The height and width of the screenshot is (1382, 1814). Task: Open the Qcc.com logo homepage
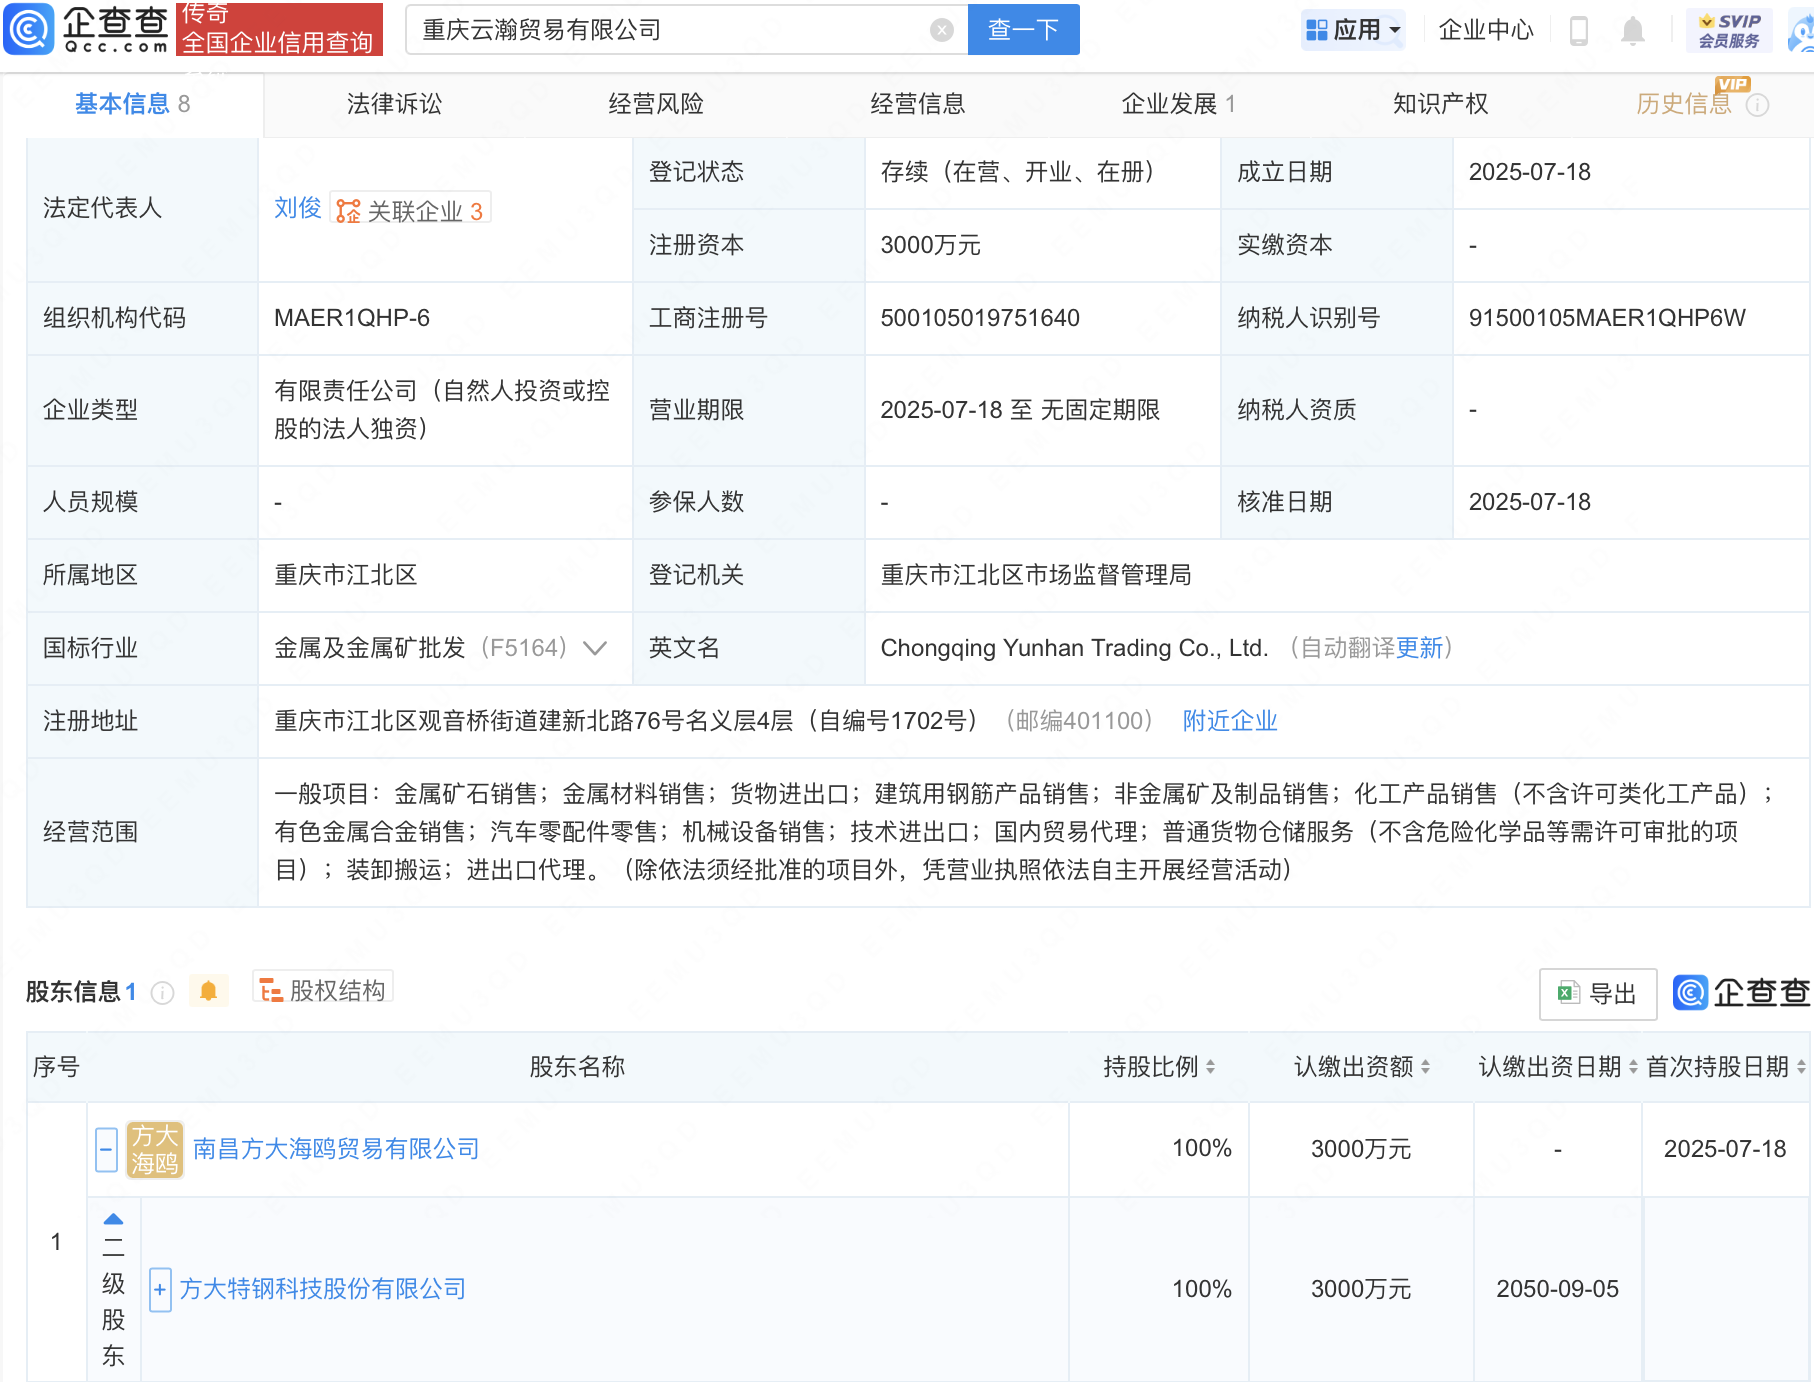pos(88,29)
